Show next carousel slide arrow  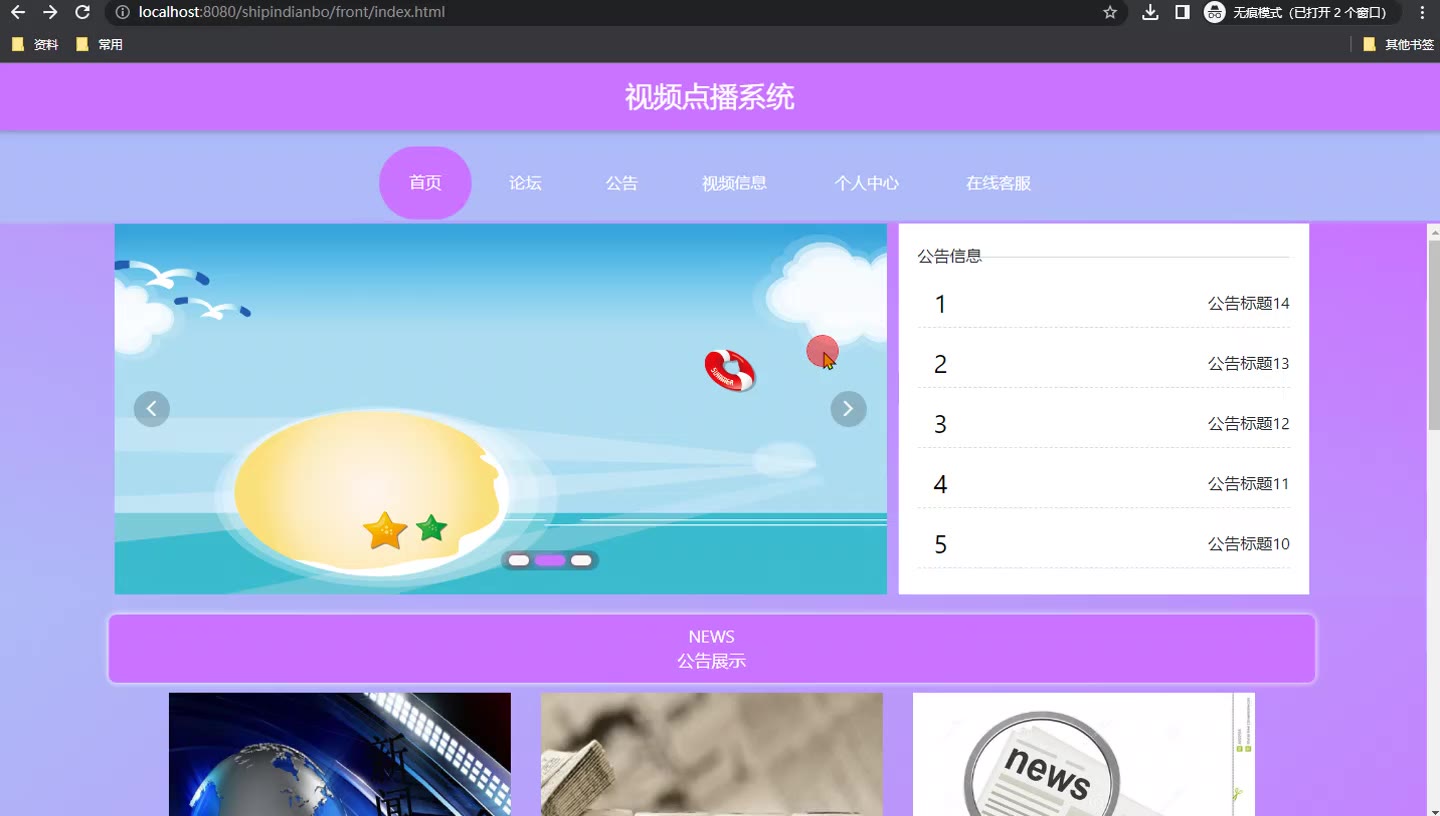click(x=848, y=408)
